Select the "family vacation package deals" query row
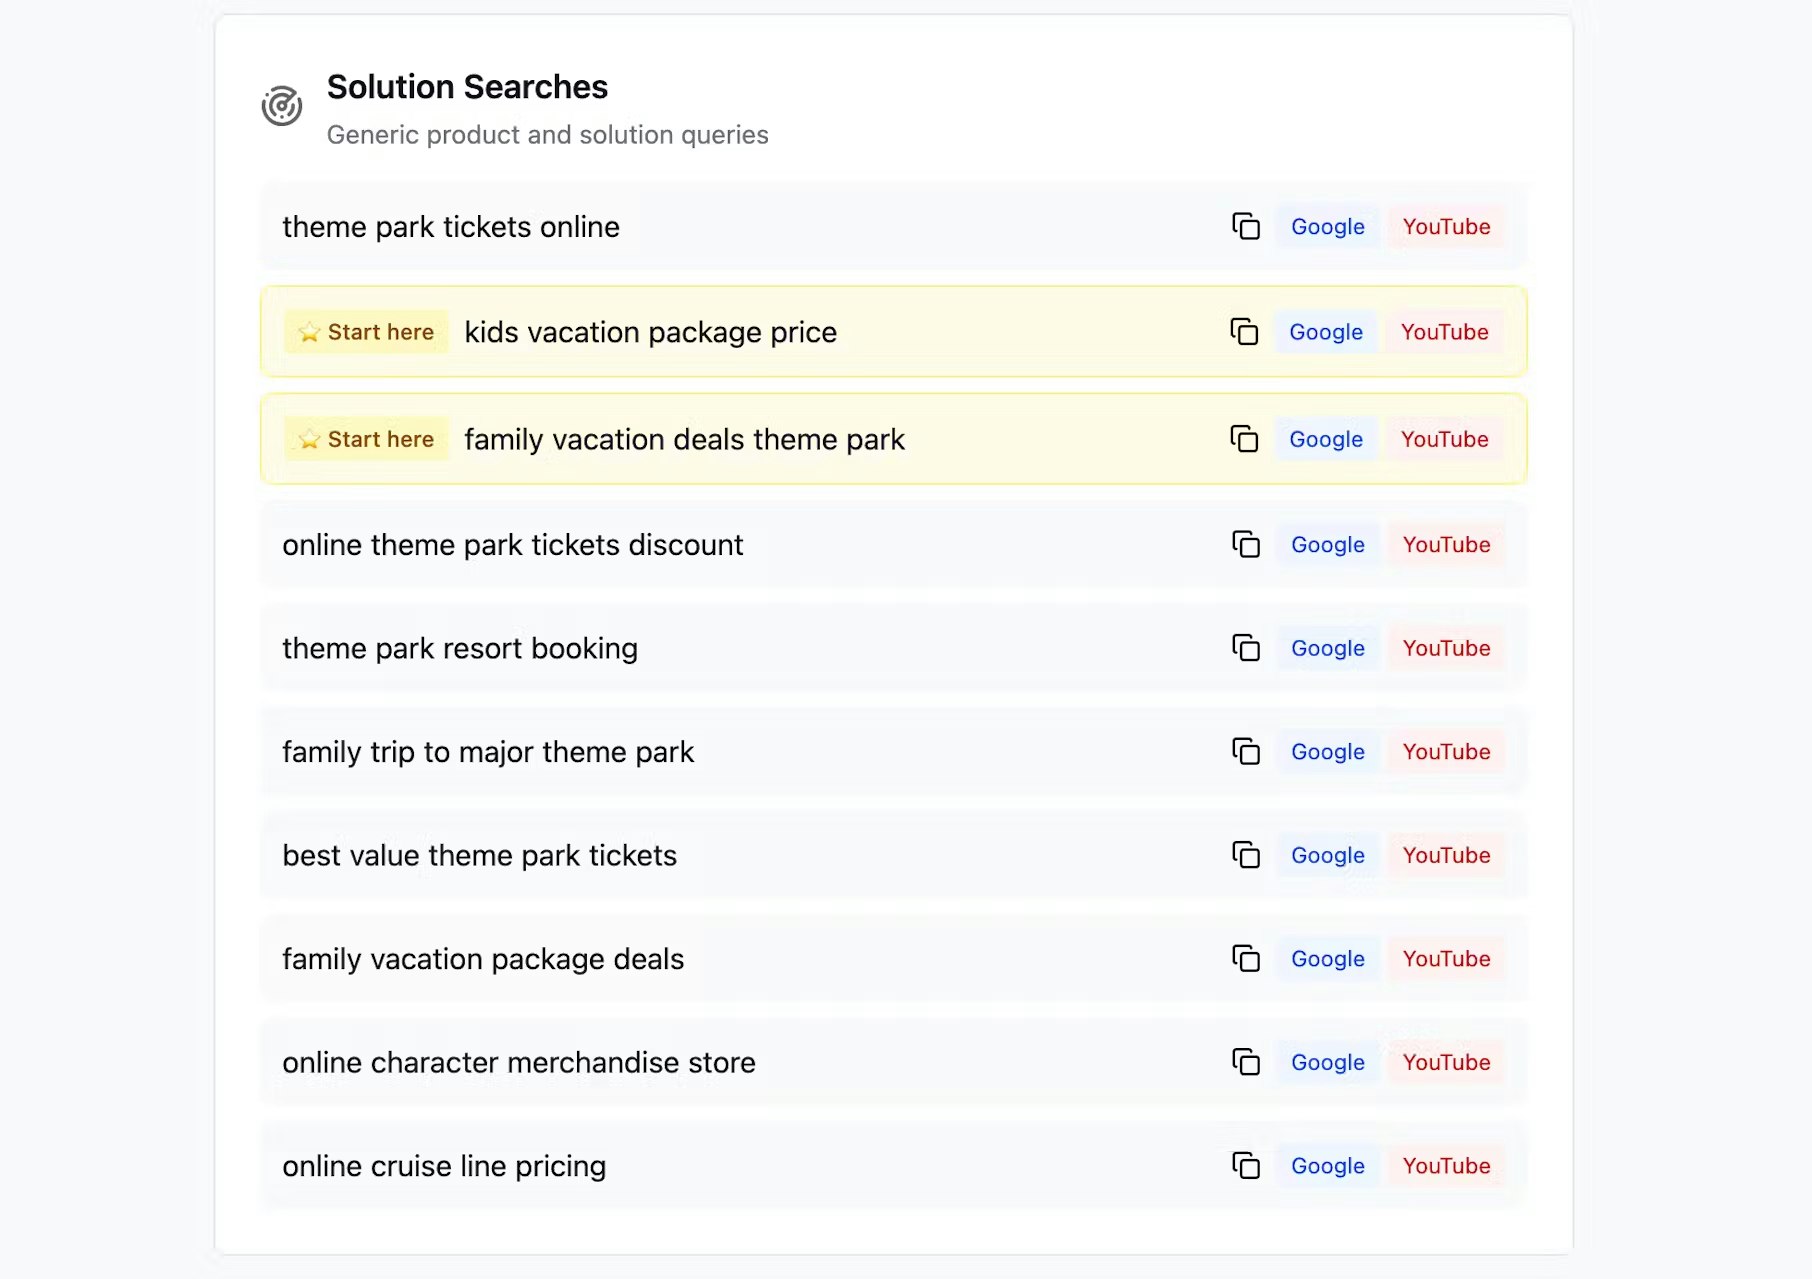1812x1279 pixels. tap(700, 959)
